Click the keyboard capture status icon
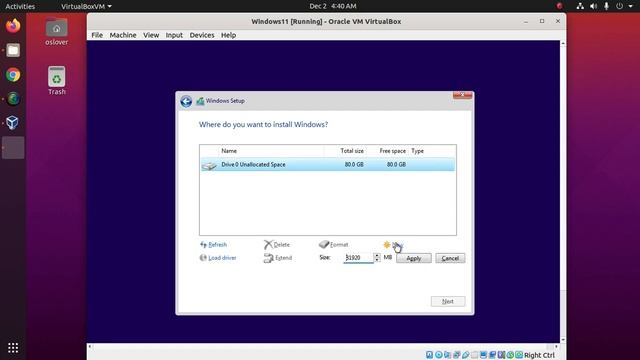 (519, 355)
